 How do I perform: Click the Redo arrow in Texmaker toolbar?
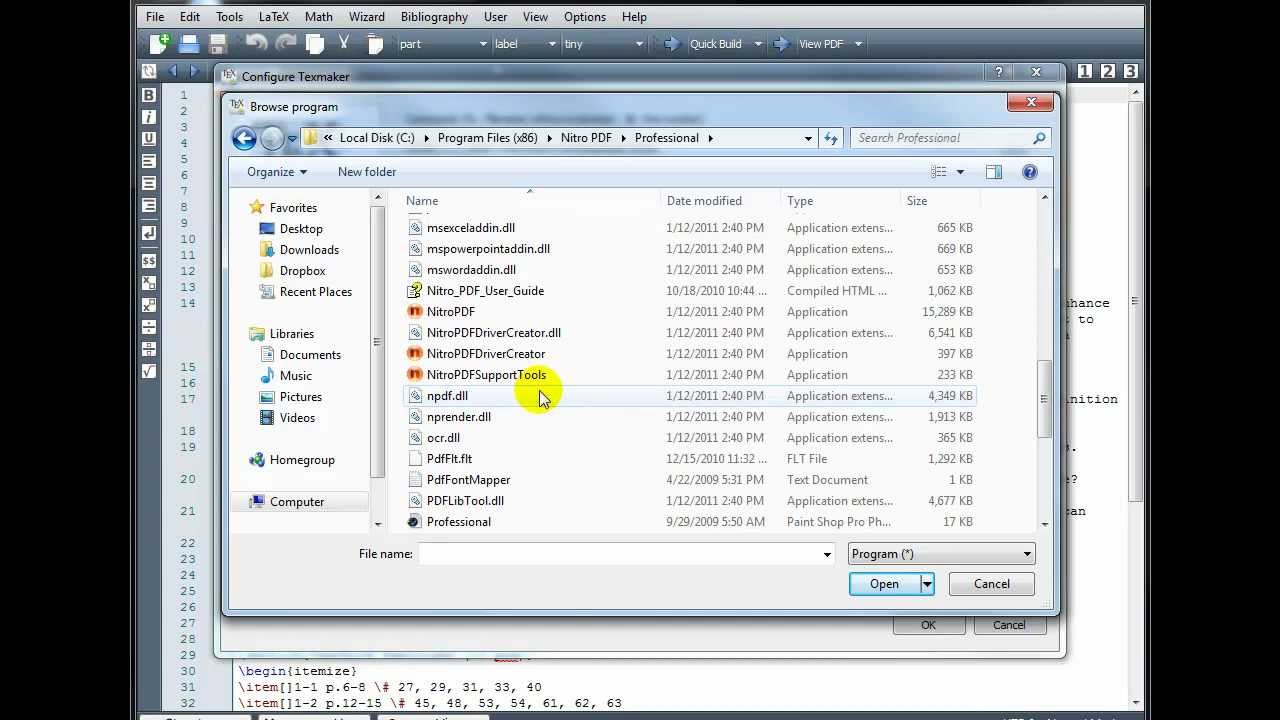click(x=286, y=43)
